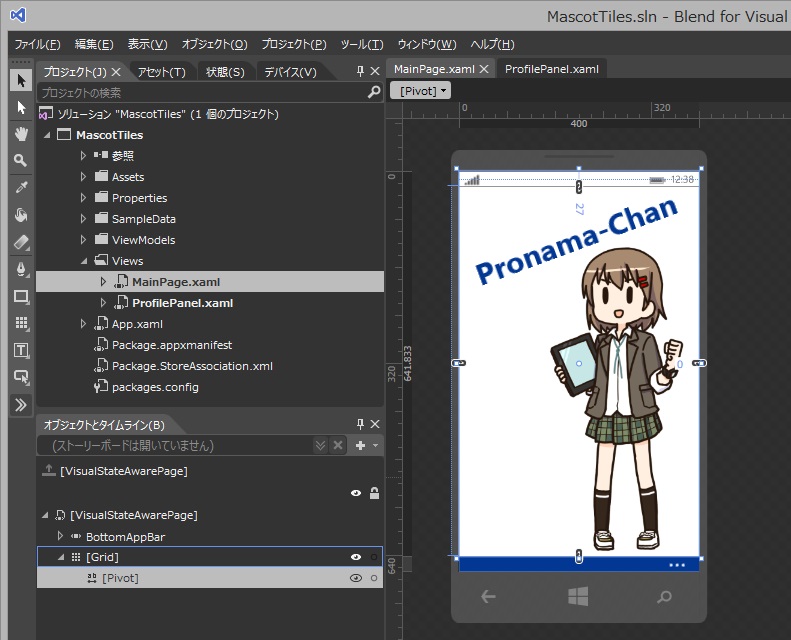Select the Paint Bucket tool

21,215
